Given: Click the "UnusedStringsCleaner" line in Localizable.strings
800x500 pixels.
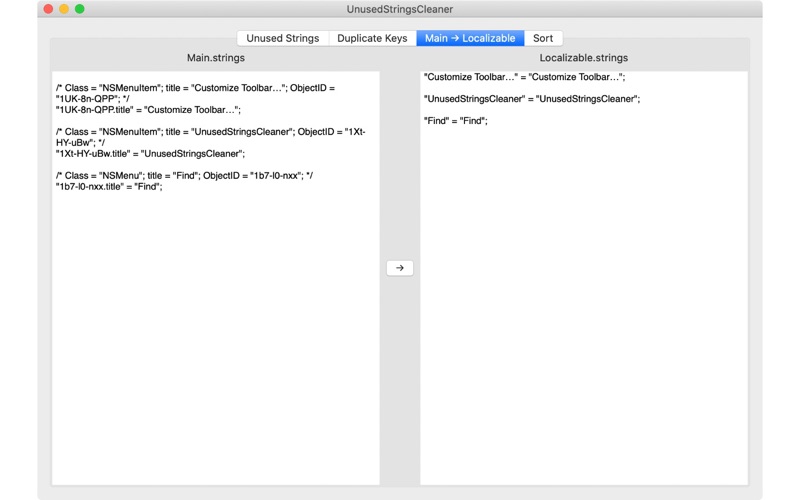Looking at the screenshot, I should coord(532,99).
